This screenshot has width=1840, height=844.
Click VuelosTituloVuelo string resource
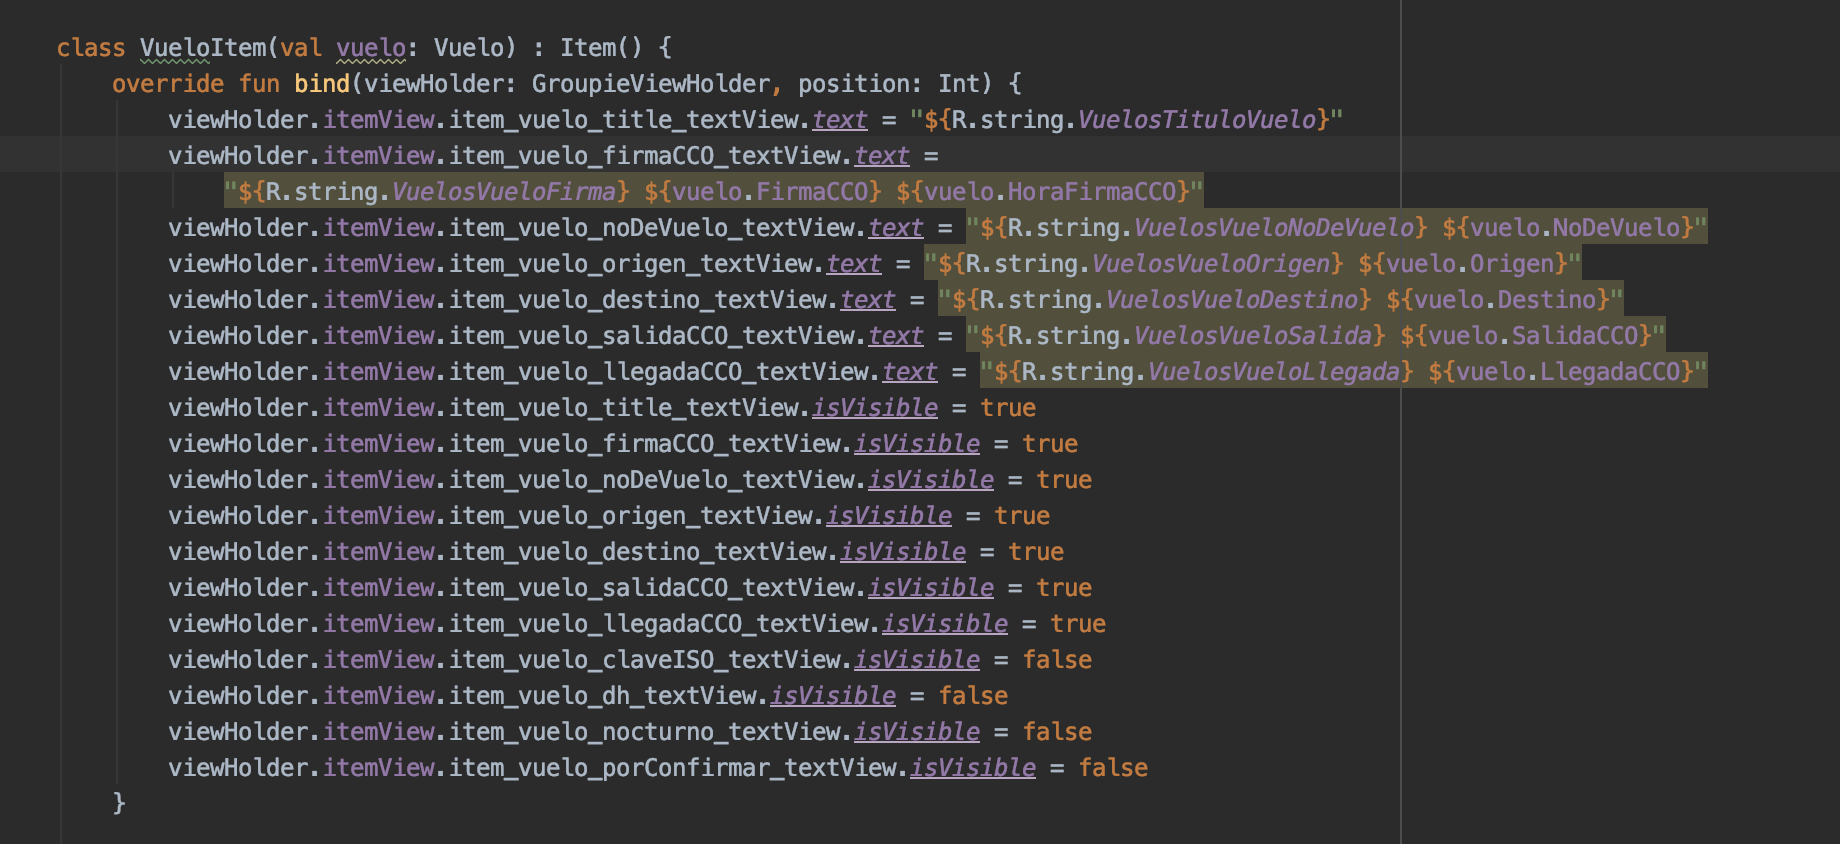(1196, 120)
